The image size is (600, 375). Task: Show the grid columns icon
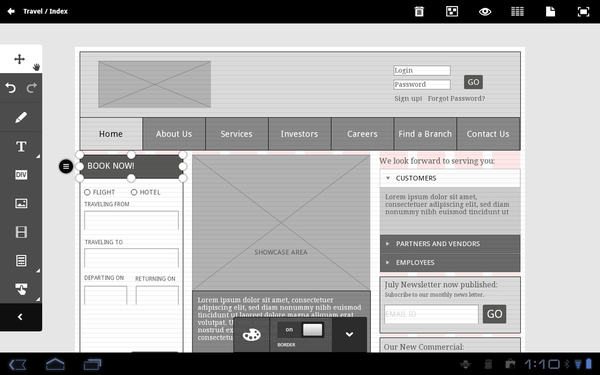click(517, 11)
